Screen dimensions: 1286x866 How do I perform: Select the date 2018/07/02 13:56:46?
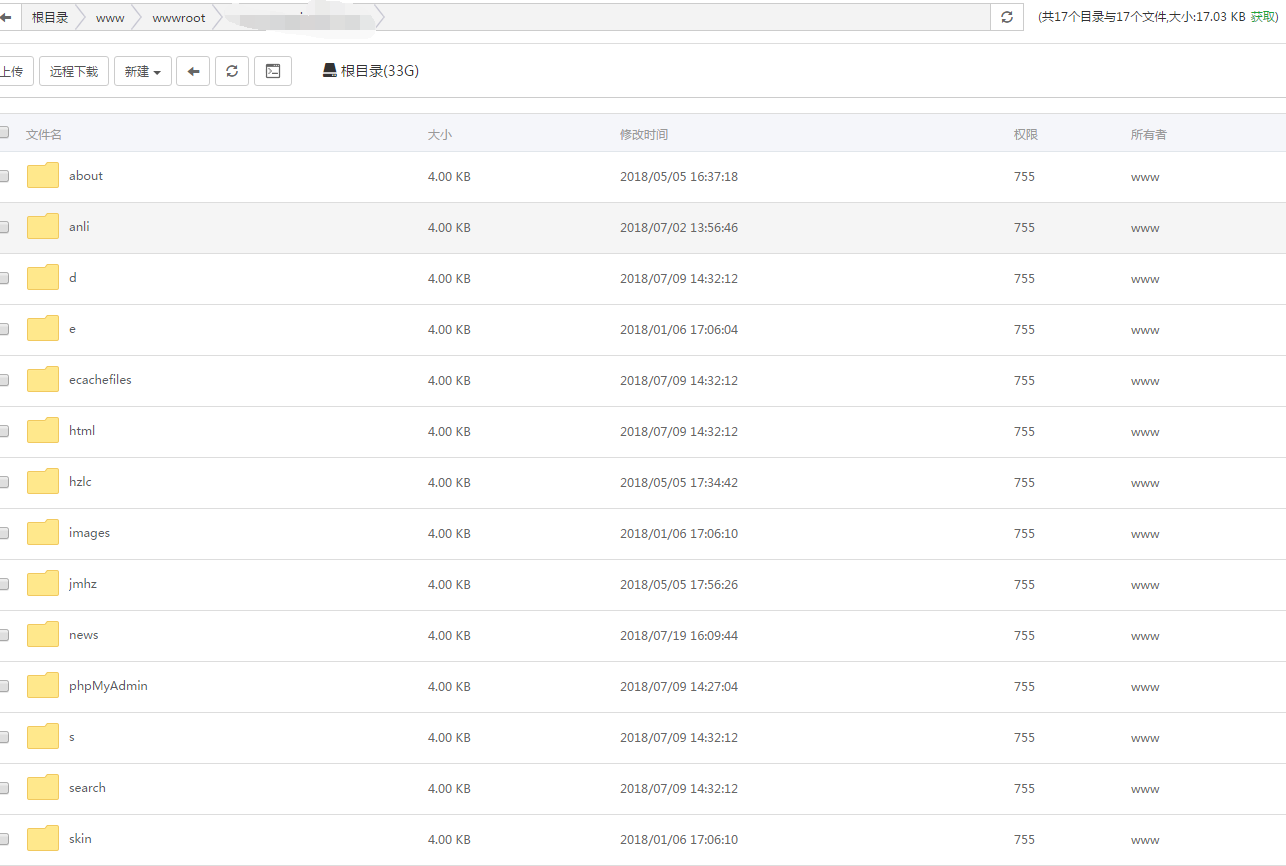tap(679, 228)
